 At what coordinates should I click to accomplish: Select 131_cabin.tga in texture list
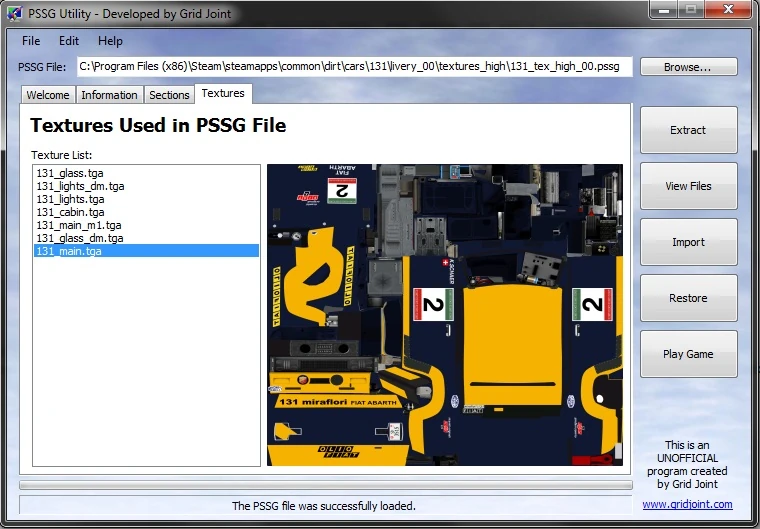coord(146,212)
